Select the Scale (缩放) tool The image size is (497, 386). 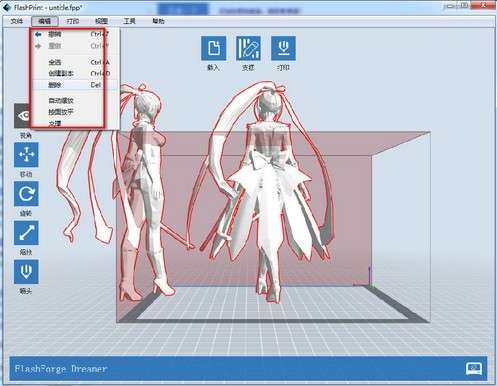26,233
